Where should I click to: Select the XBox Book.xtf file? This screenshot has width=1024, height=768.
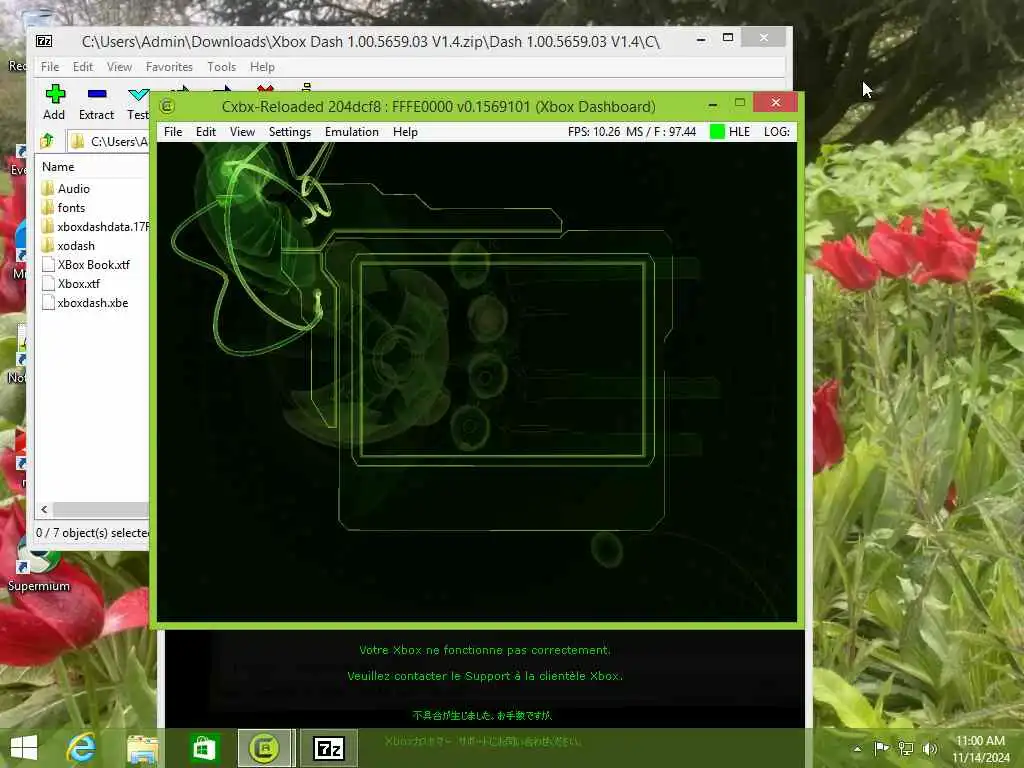86,264
